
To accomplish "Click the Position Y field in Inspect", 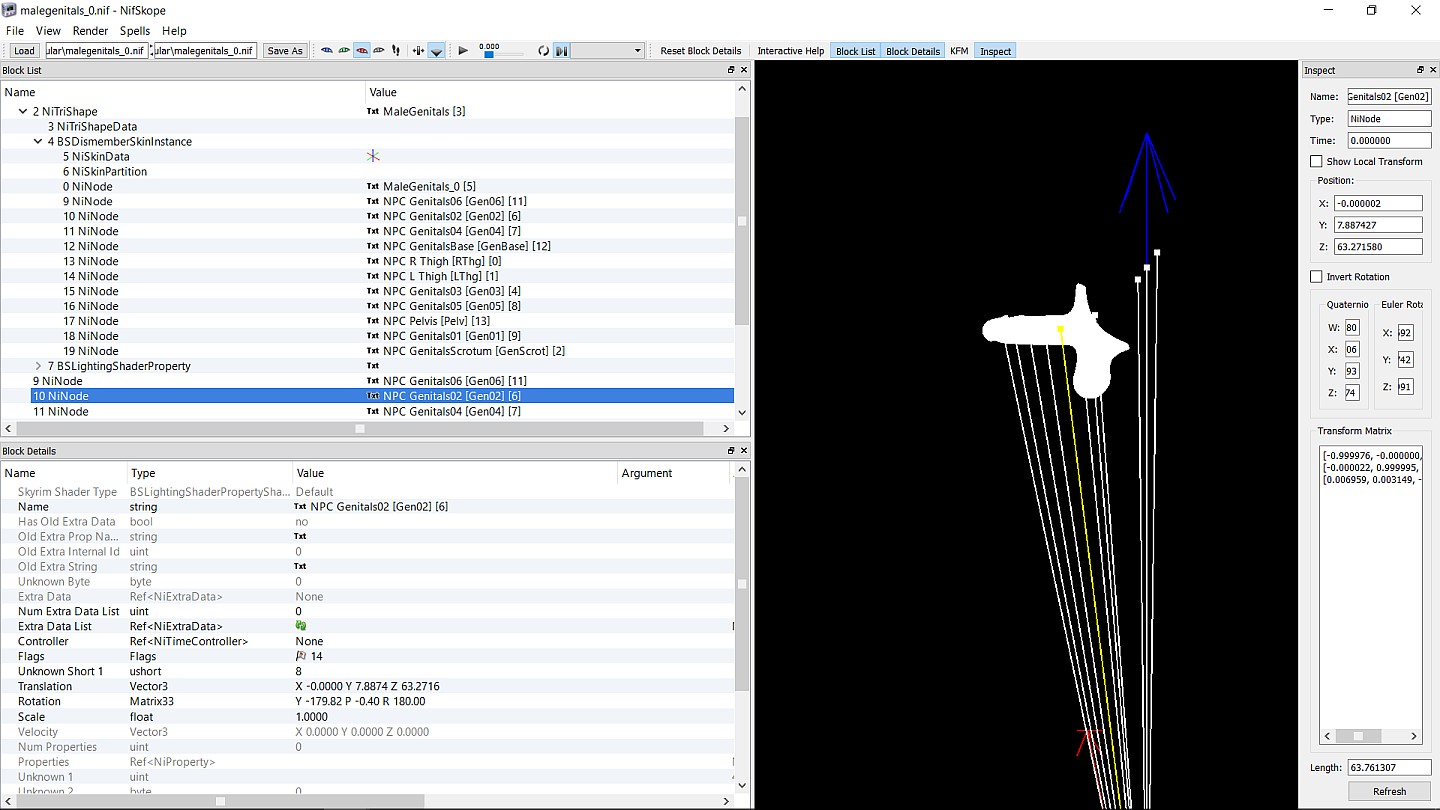I will [1378, 225].
